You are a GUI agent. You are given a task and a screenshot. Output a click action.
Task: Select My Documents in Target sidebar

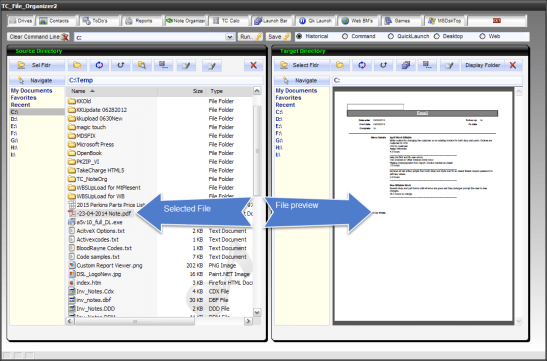coord(296,91)
